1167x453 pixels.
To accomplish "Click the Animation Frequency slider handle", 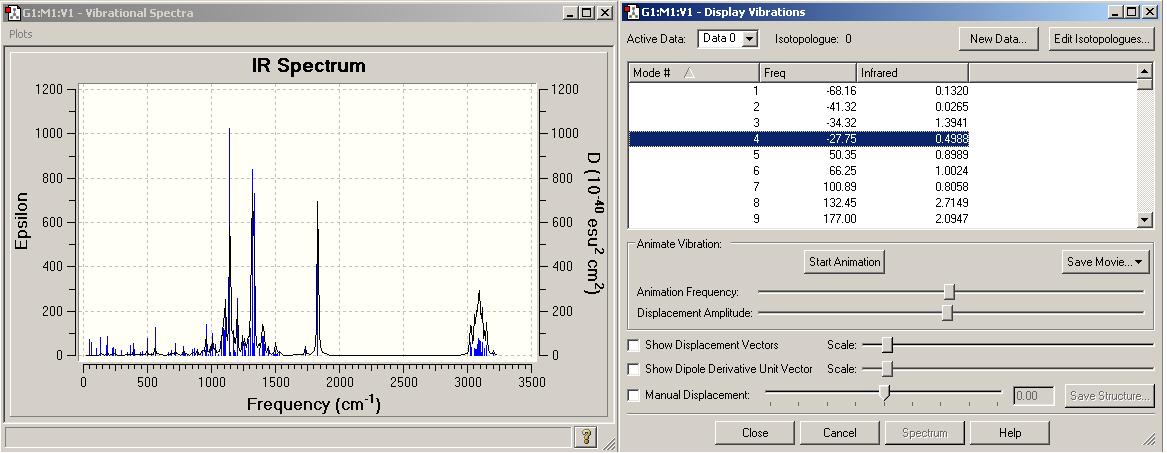I will [x=949, y=292].
